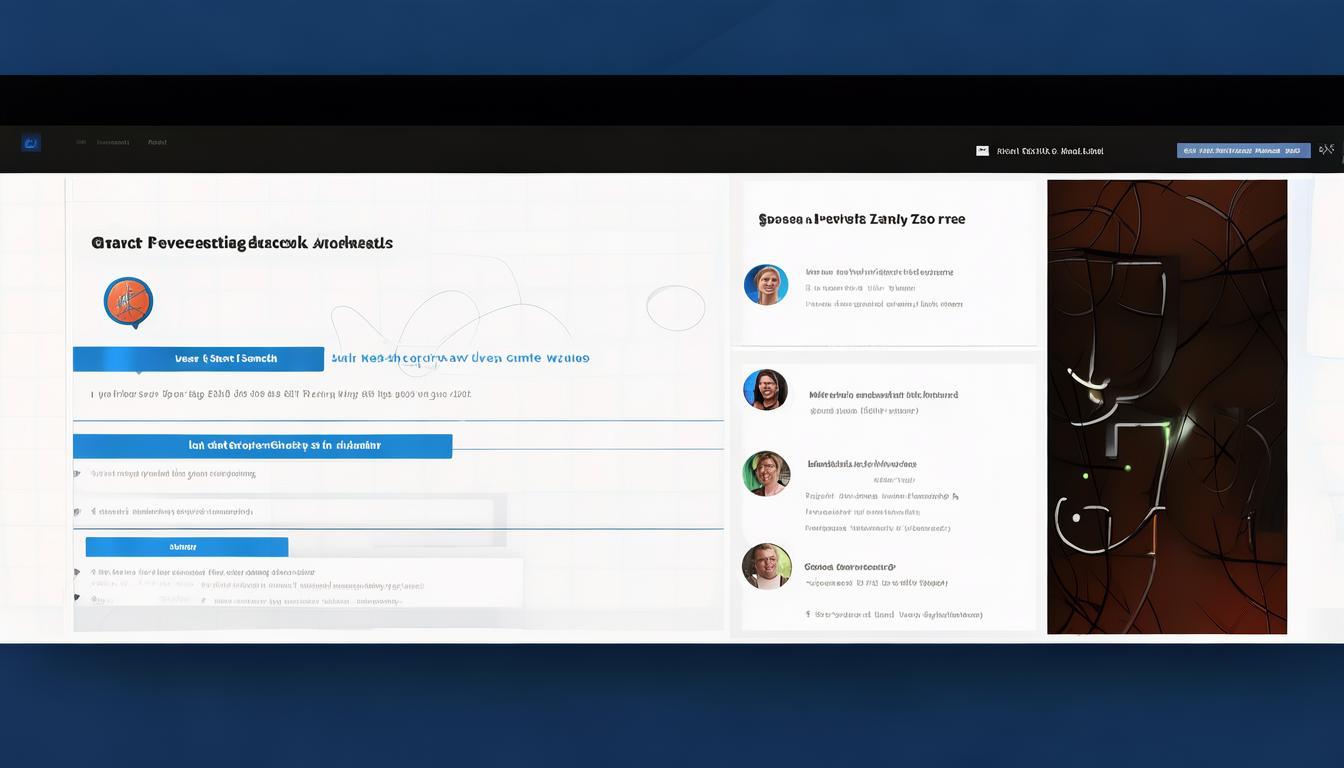The image size is (1344, 768).
Task: Click the icon at the header's far right
Action: pyautogui.click(x=1326, y=150)
